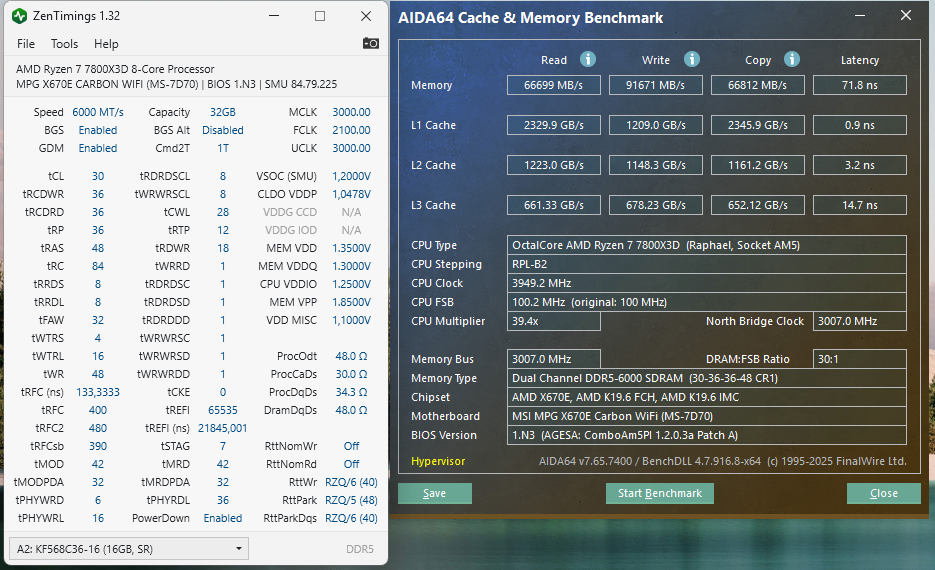Click the DDR5 label in ZenTimings
Image resolution: width=935 pixels, height=570 pixels.
(360, 549)
